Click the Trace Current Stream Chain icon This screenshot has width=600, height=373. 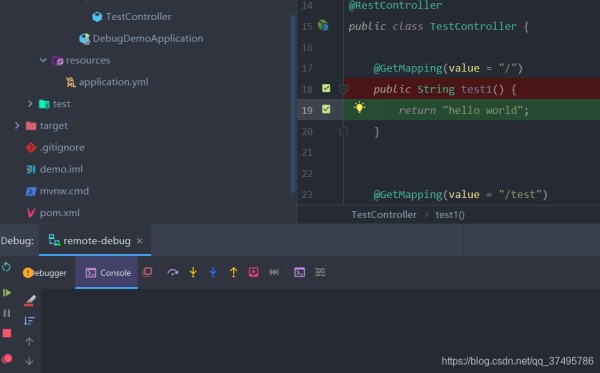(x=320, y=272)
